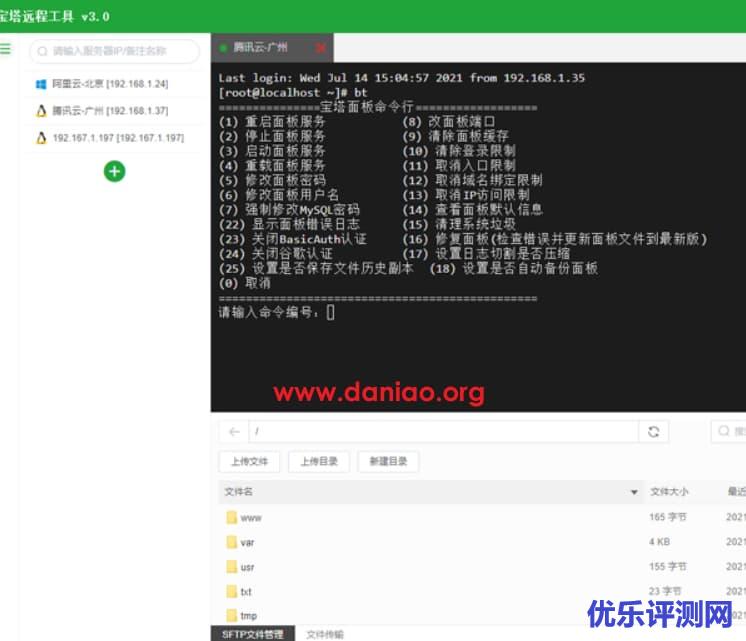
Task: Click the txt folder icon
Action: tap(232, 592)
